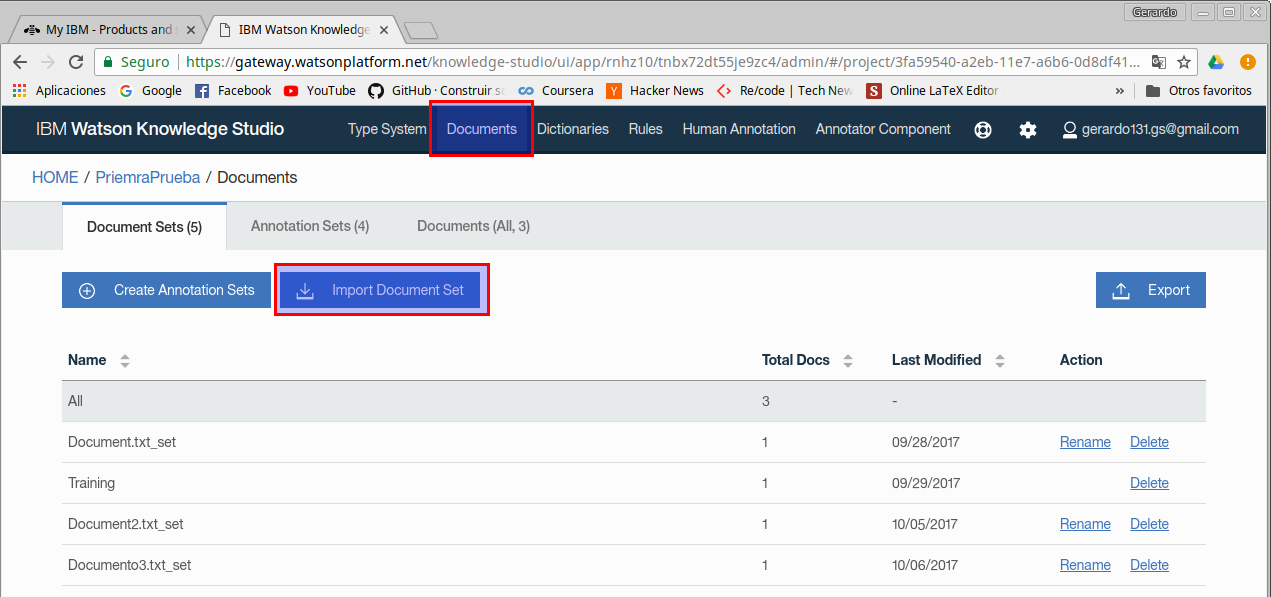Rename Document.txt_set

pos(1085,442)
